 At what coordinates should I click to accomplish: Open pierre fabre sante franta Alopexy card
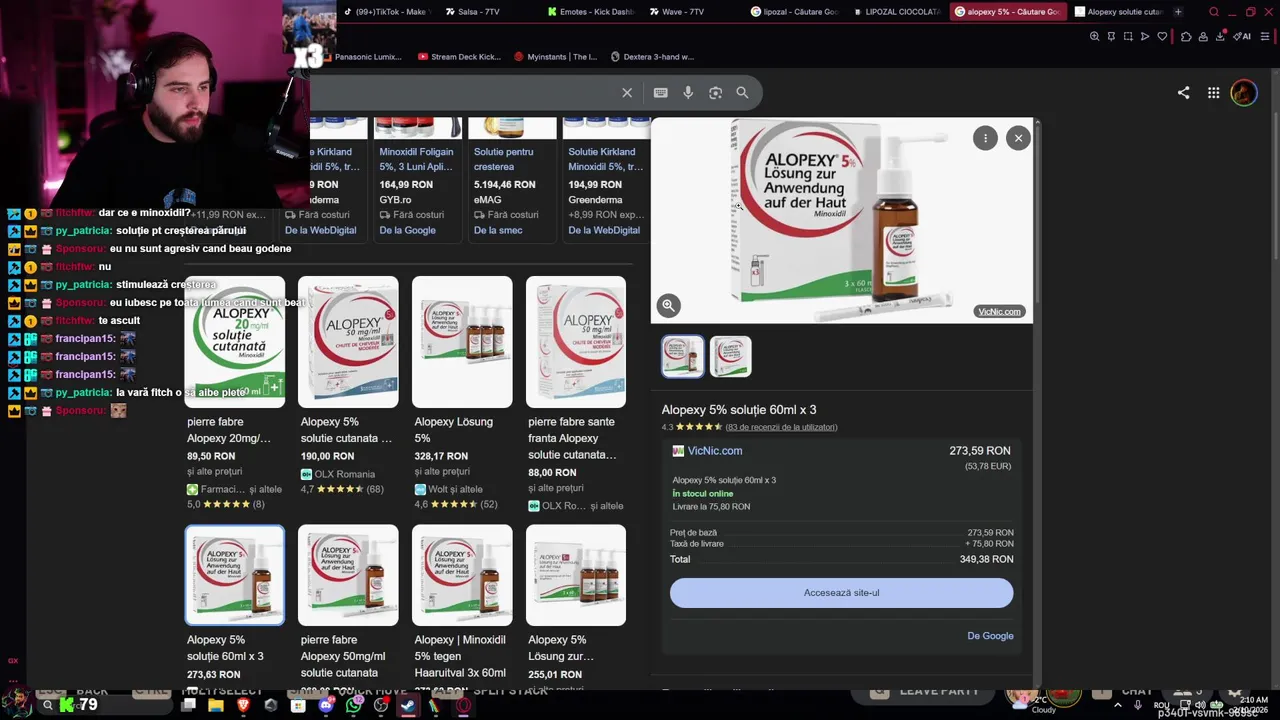[576, 394]
